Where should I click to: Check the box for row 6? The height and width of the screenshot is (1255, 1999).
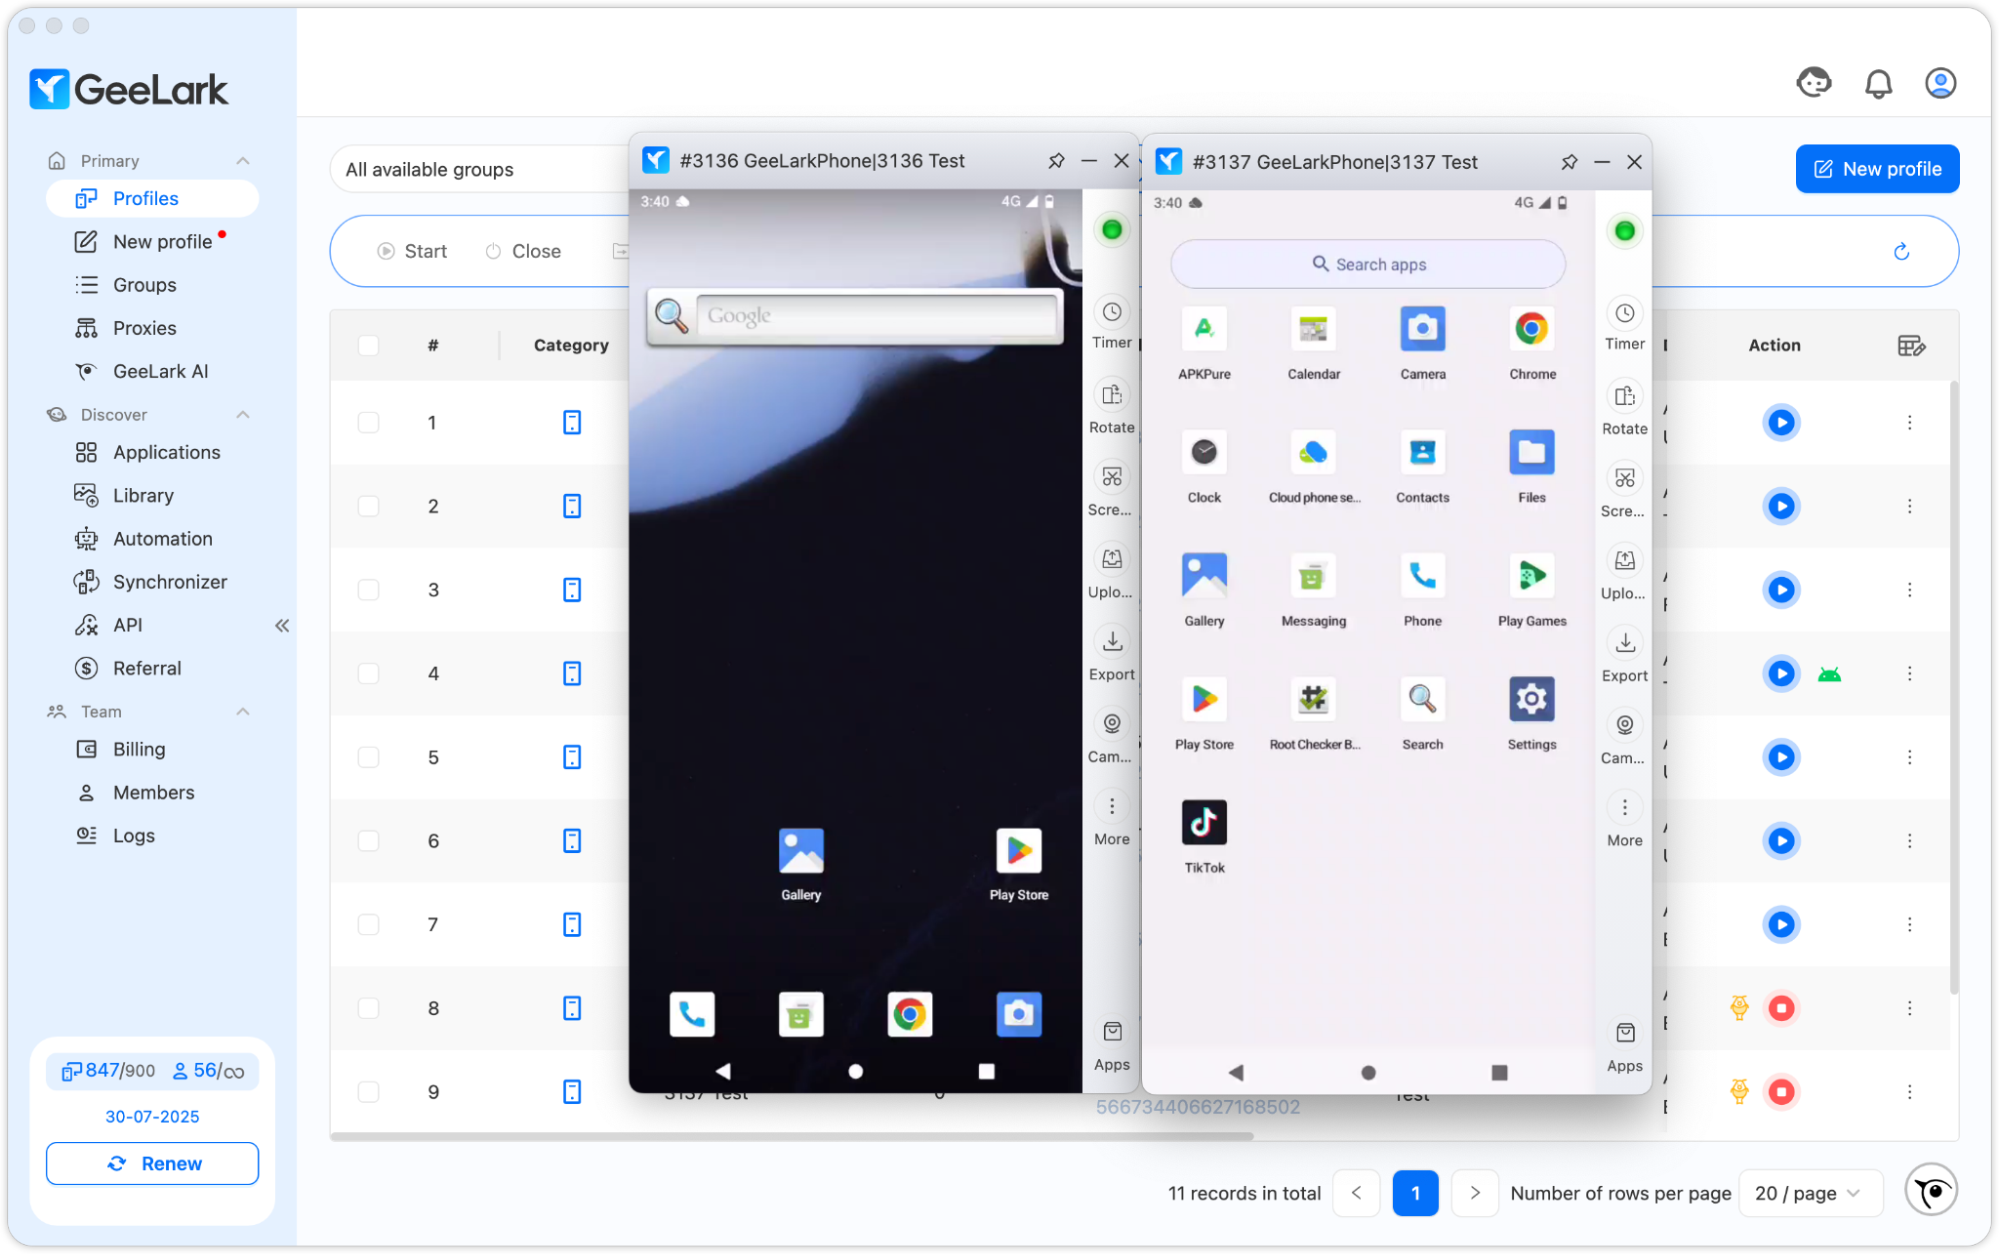(368, 841)
